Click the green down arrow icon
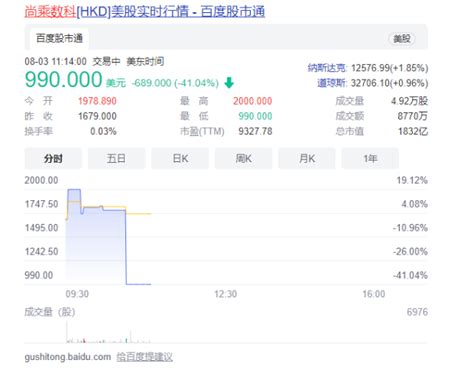 point(229,83)
